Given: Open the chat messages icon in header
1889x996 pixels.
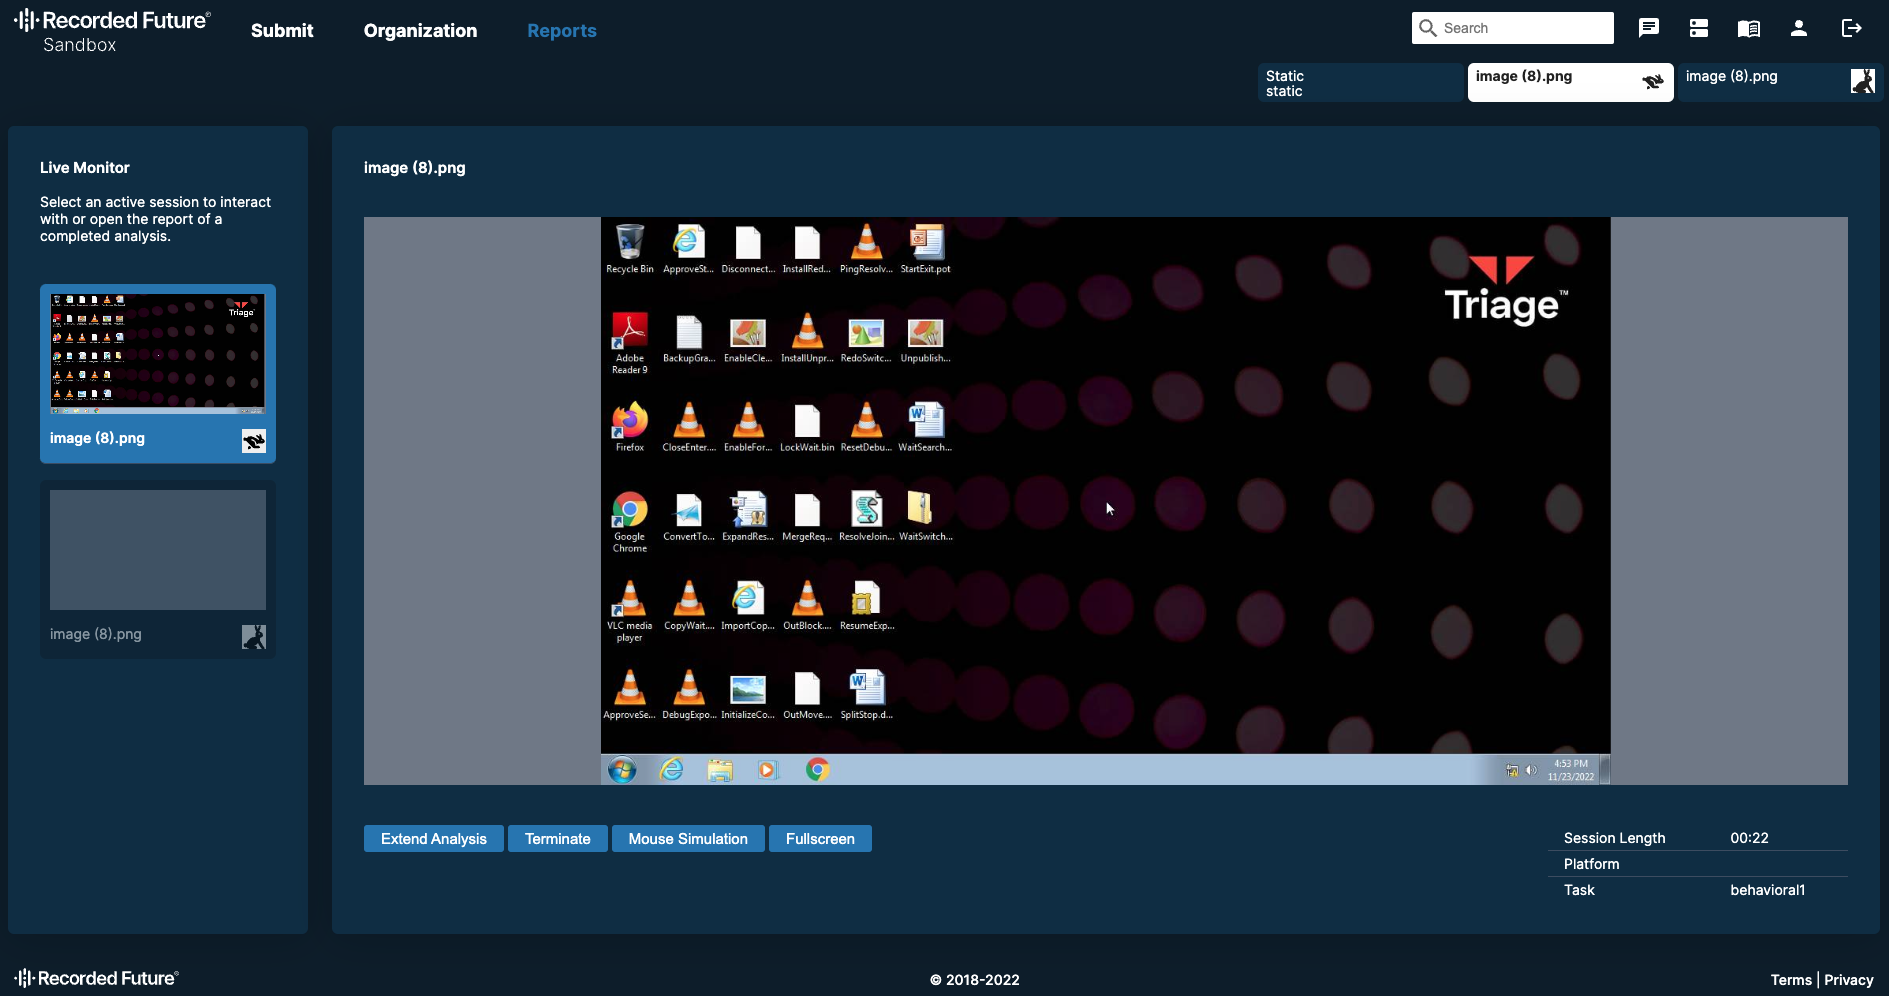Looking at the screenshot, I should click(x=1649, y=28).
